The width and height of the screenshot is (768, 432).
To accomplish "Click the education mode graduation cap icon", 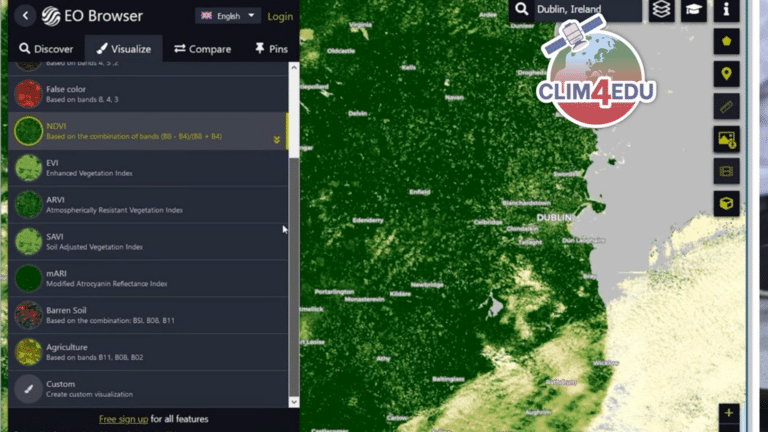I will pos(693,10).
